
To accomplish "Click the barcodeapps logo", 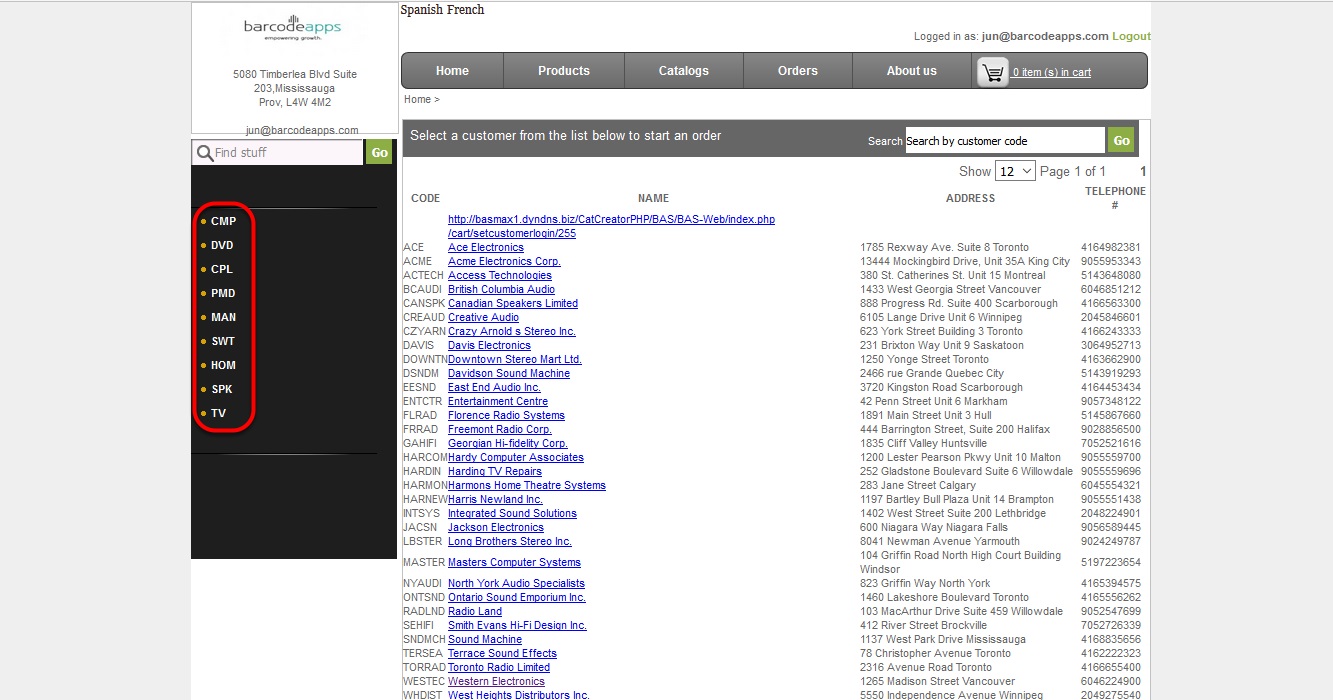I will [292, 27].
